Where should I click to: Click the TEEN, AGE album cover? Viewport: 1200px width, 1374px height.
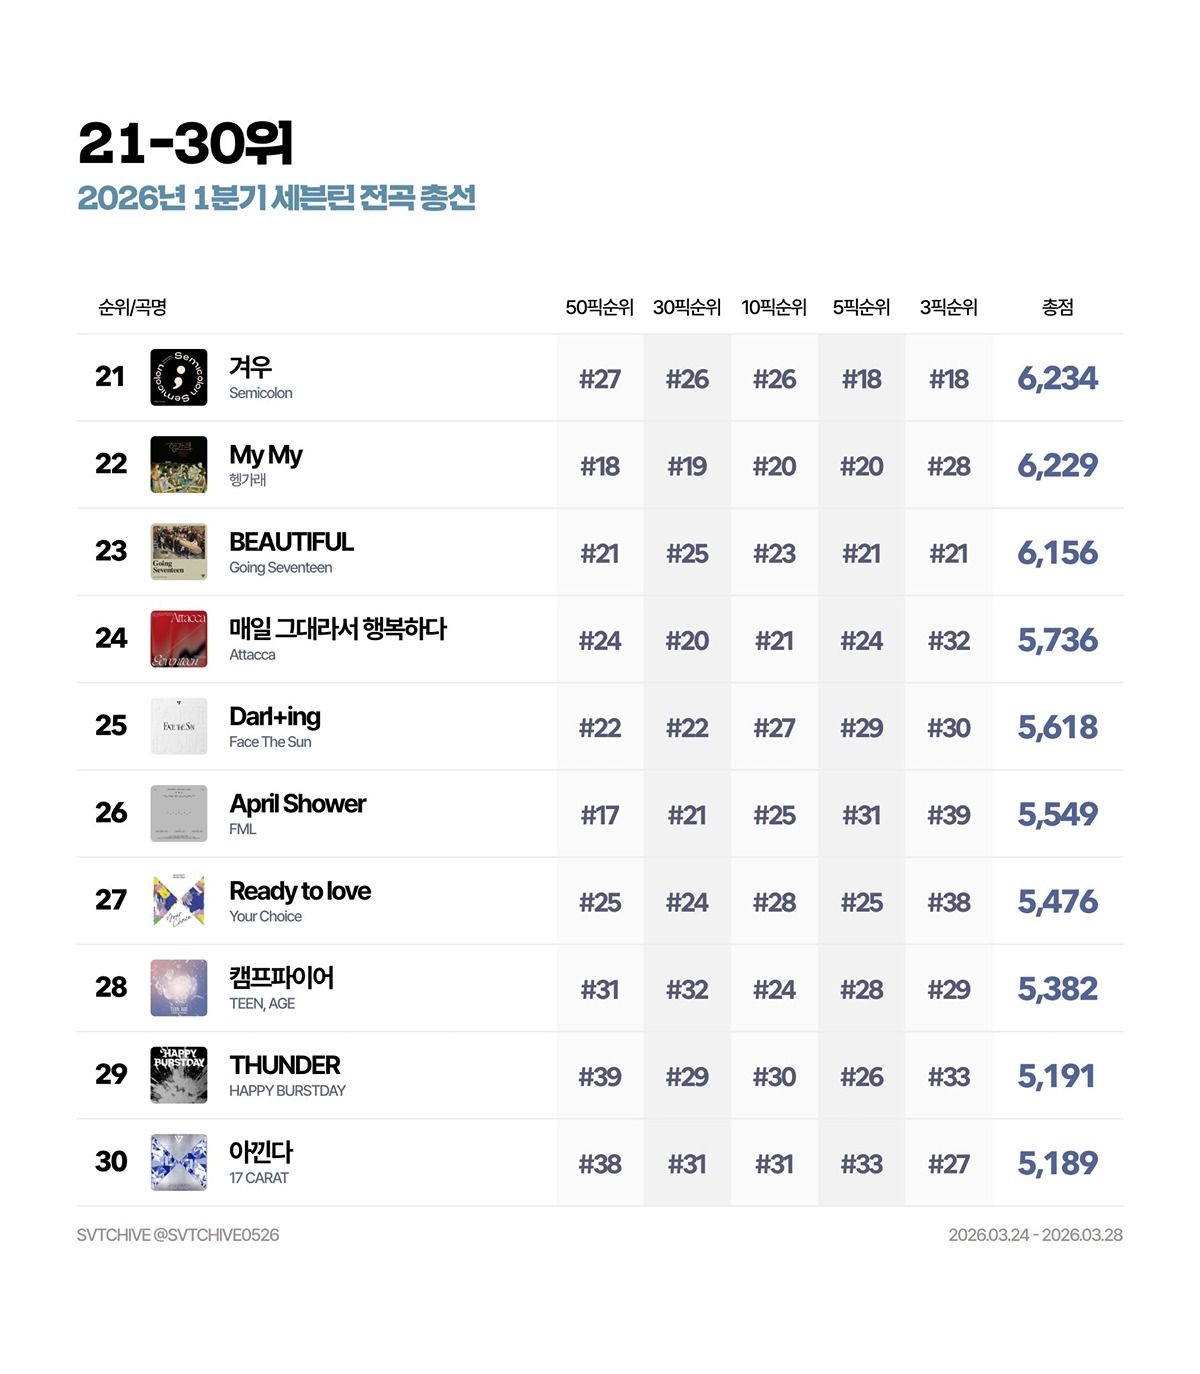(179, 987)
